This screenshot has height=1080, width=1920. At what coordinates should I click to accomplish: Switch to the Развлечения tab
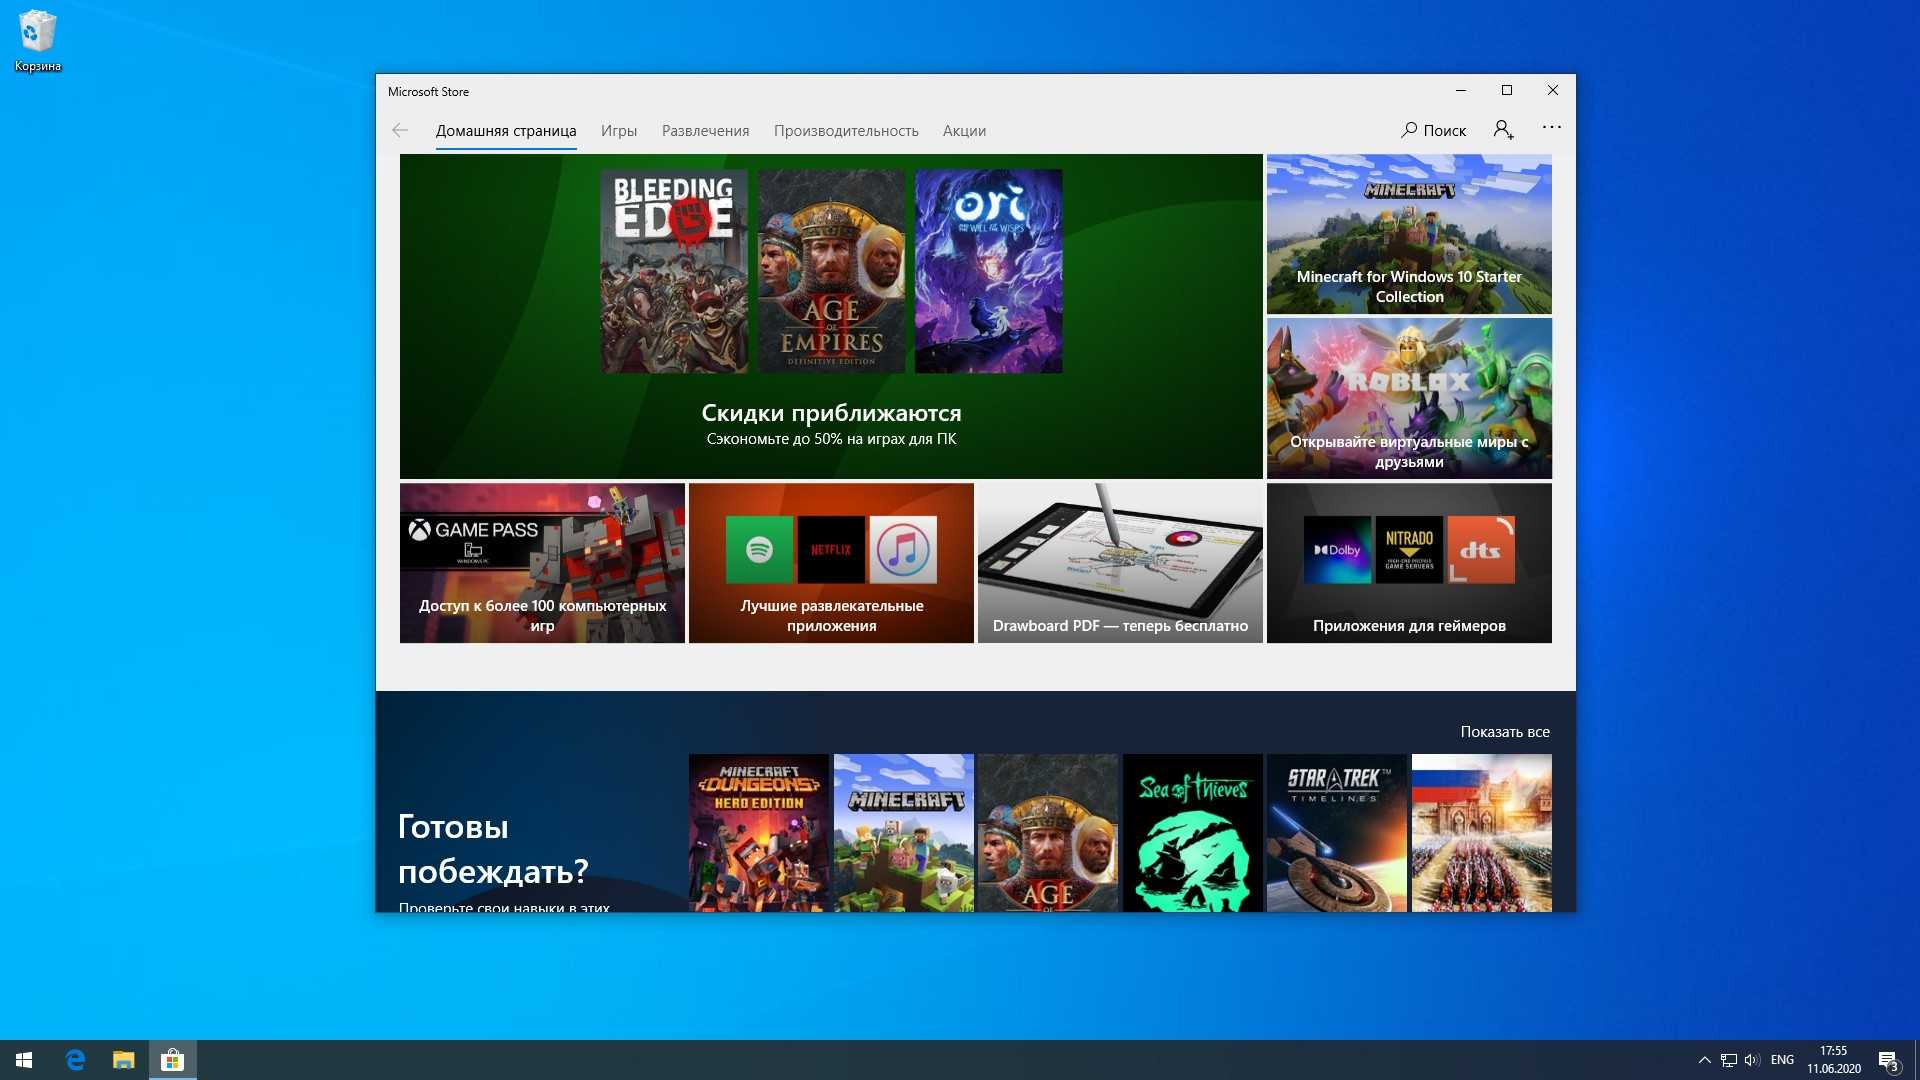pos(705,131)
